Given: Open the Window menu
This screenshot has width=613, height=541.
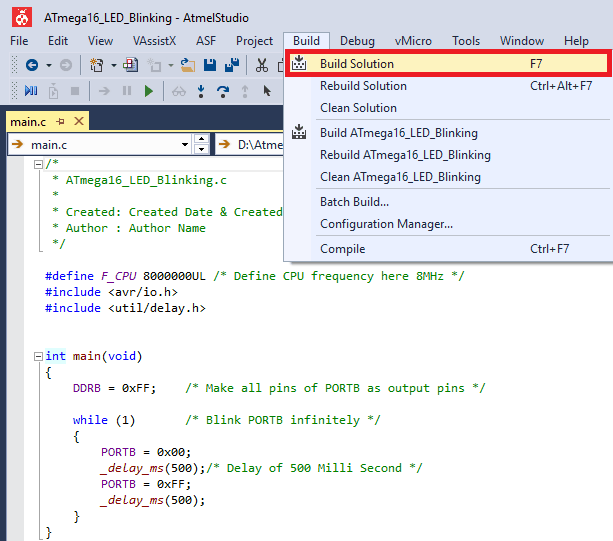Looking at the screenshot, I should click(x=522, y=41).
